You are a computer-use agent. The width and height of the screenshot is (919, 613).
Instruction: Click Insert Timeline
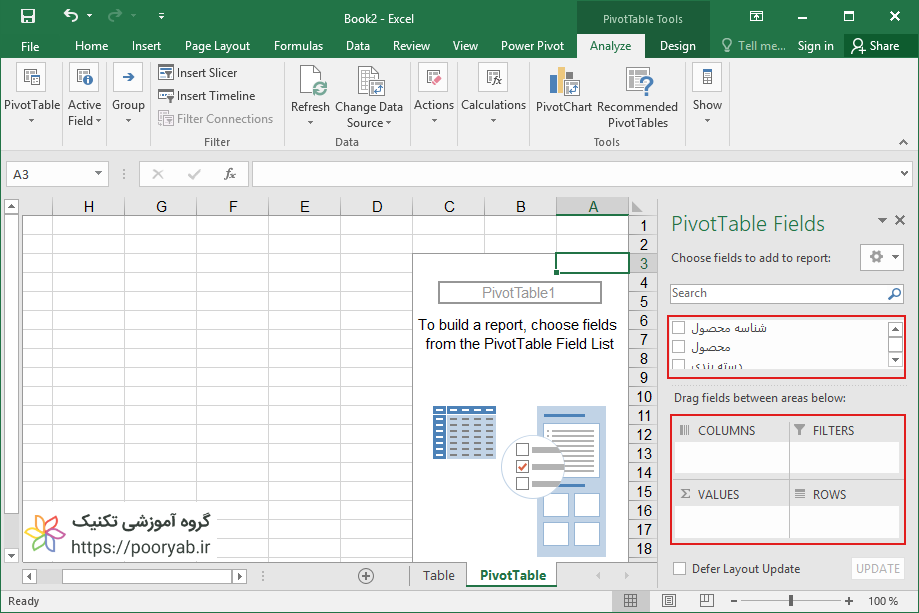(206, 96)
